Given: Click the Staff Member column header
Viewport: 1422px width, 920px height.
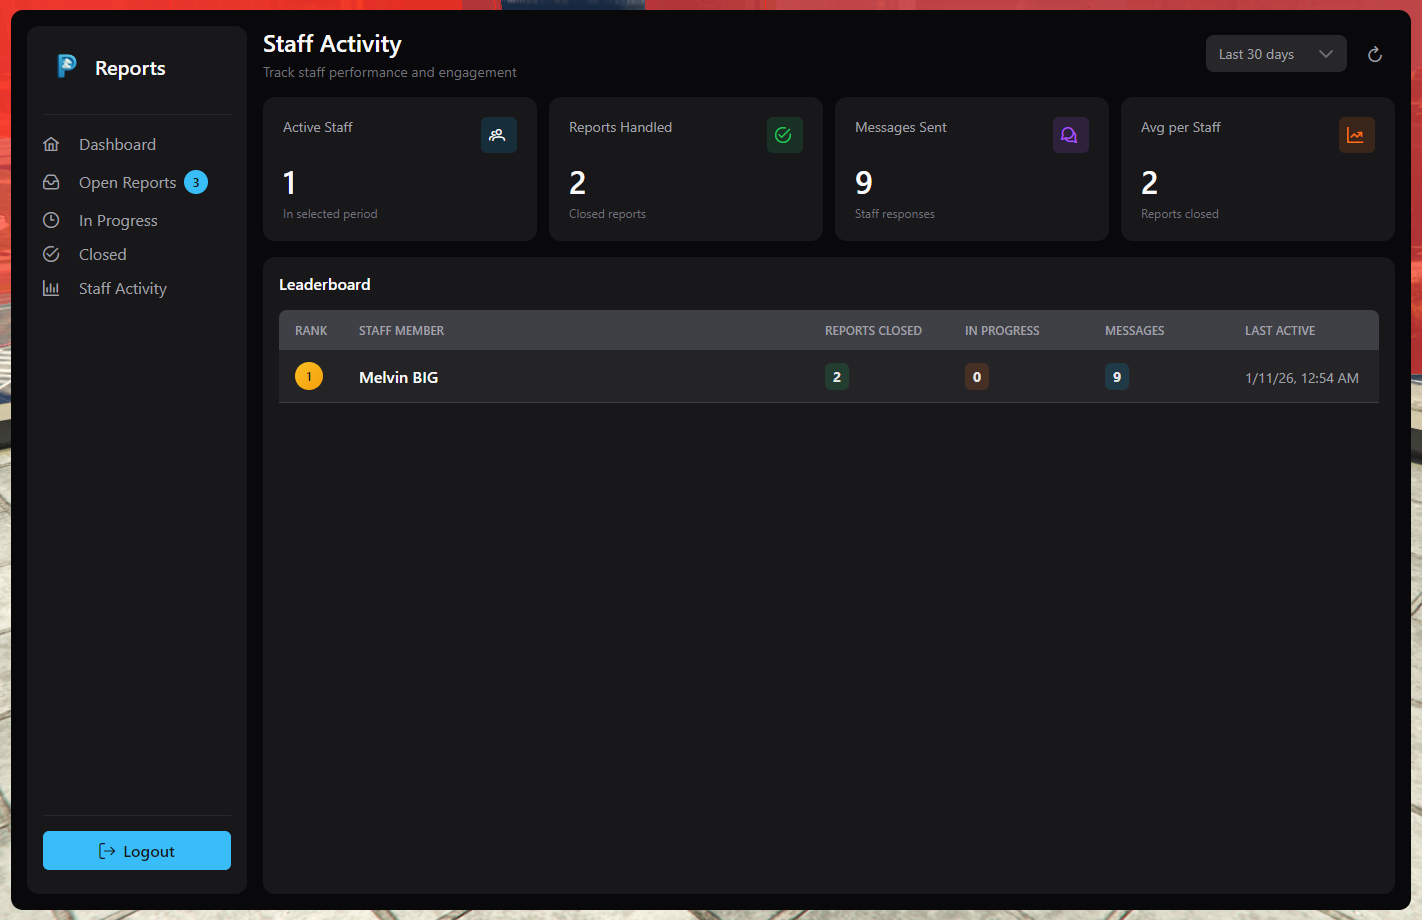Looking at the screenshot, I should pyautogui.click(x=401, y=331).
